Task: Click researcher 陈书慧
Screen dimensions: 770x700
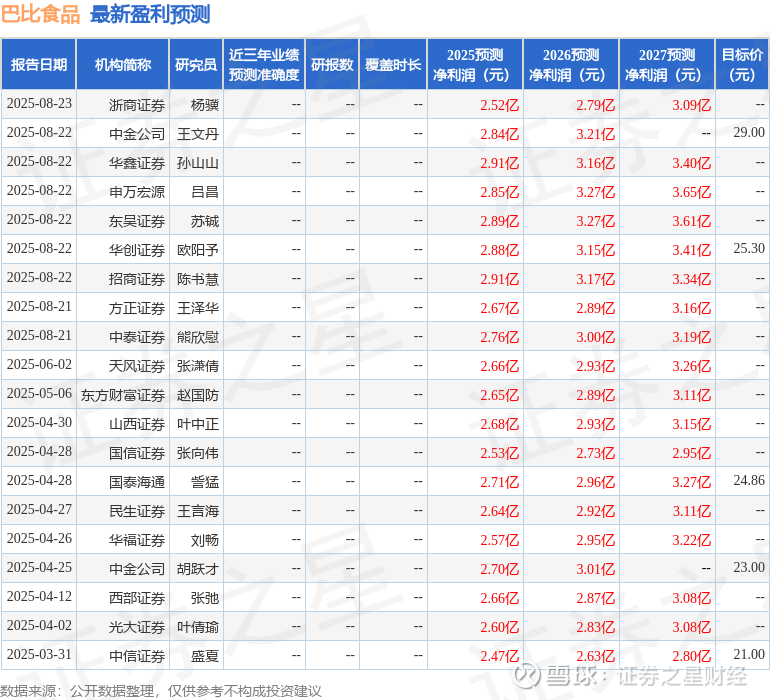Action: [198, 279]
